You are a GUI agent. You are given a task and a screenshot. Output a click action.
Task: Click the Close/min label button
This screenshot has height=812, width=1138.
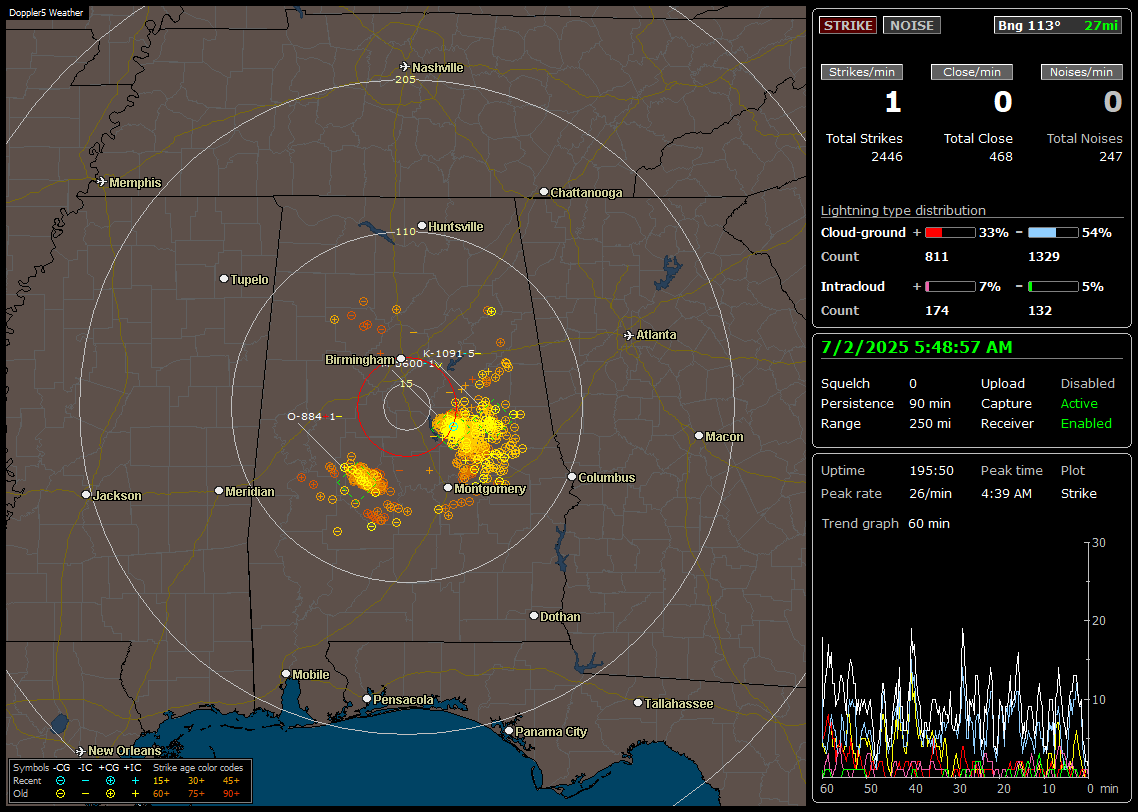(972, 72)
